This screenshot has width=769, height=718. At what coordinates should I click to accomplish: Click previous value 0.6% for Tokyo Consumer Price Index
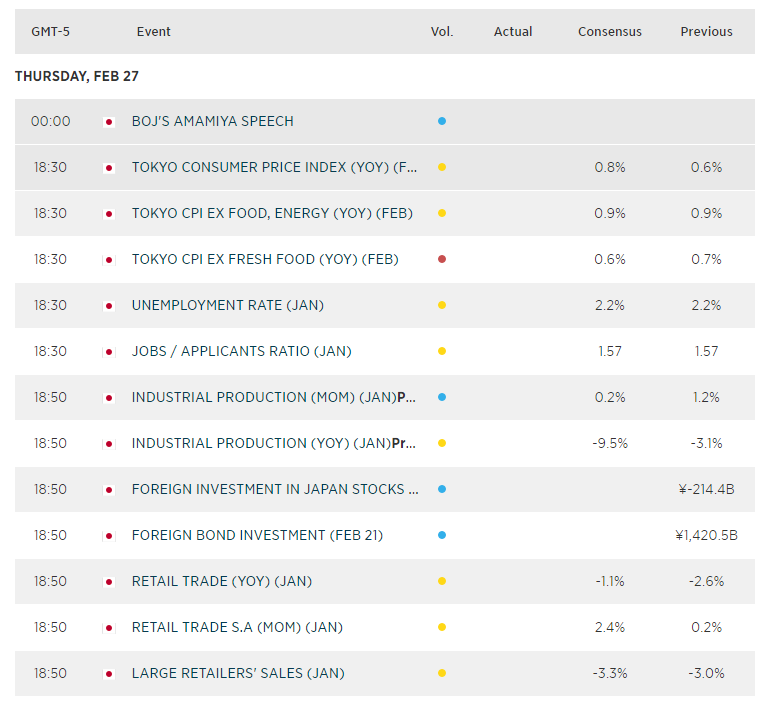click(706, 167)
